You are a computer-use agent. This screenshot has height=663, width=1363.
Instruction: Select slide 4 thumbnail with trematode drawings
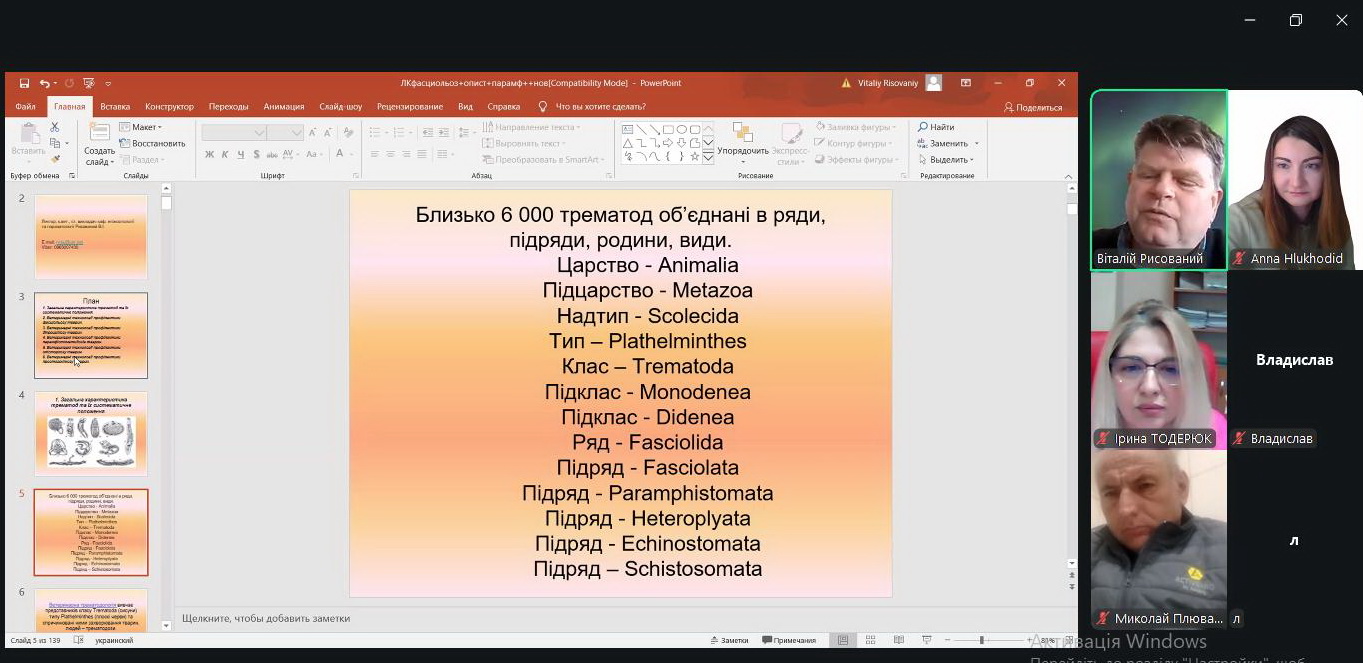(91, 433)
